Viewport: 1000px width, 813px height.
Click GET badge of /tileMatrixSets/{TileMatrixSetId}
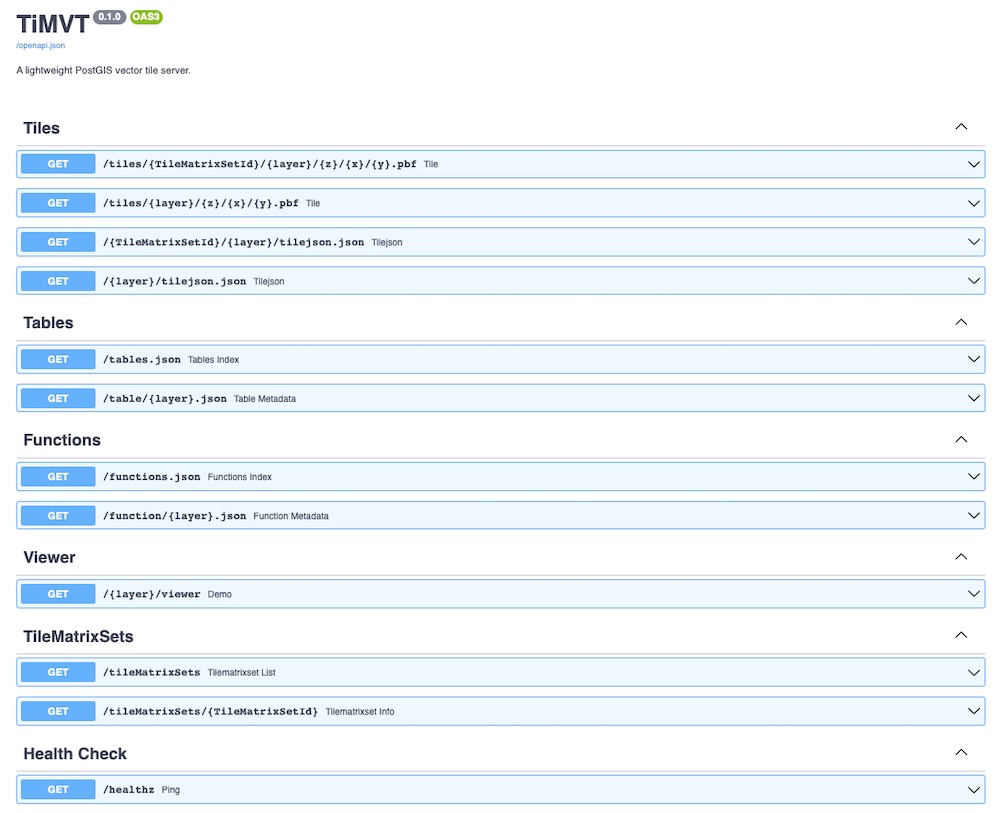(x=58, y=712)
